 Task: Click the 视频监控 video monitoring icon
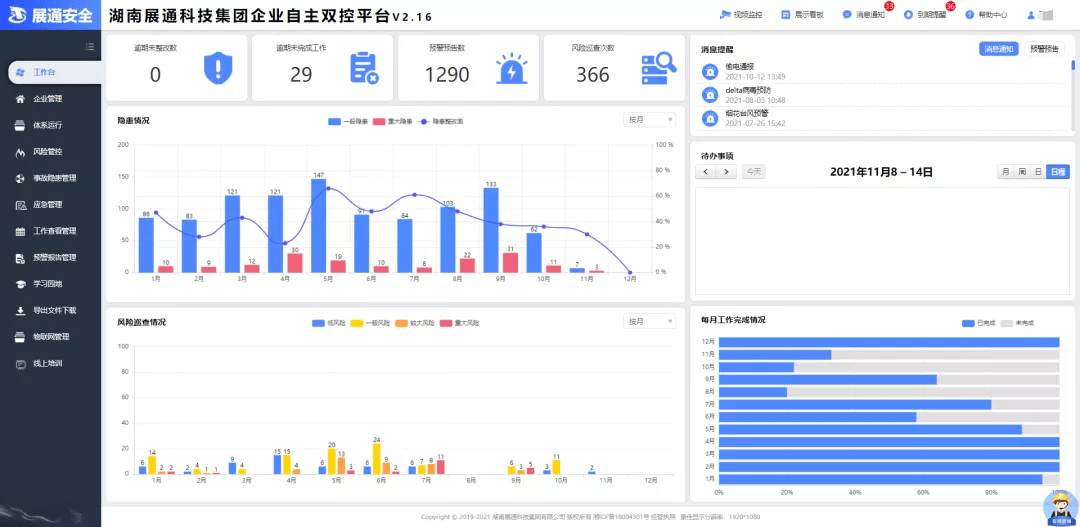point(726,15)
